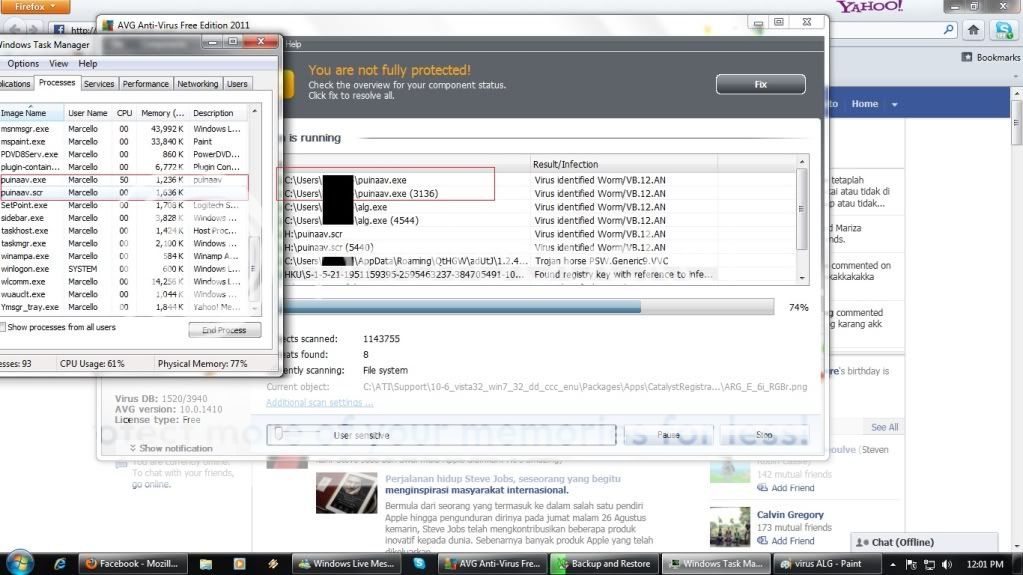
Task: Open Skype taskbar icon
Action: 419,564
